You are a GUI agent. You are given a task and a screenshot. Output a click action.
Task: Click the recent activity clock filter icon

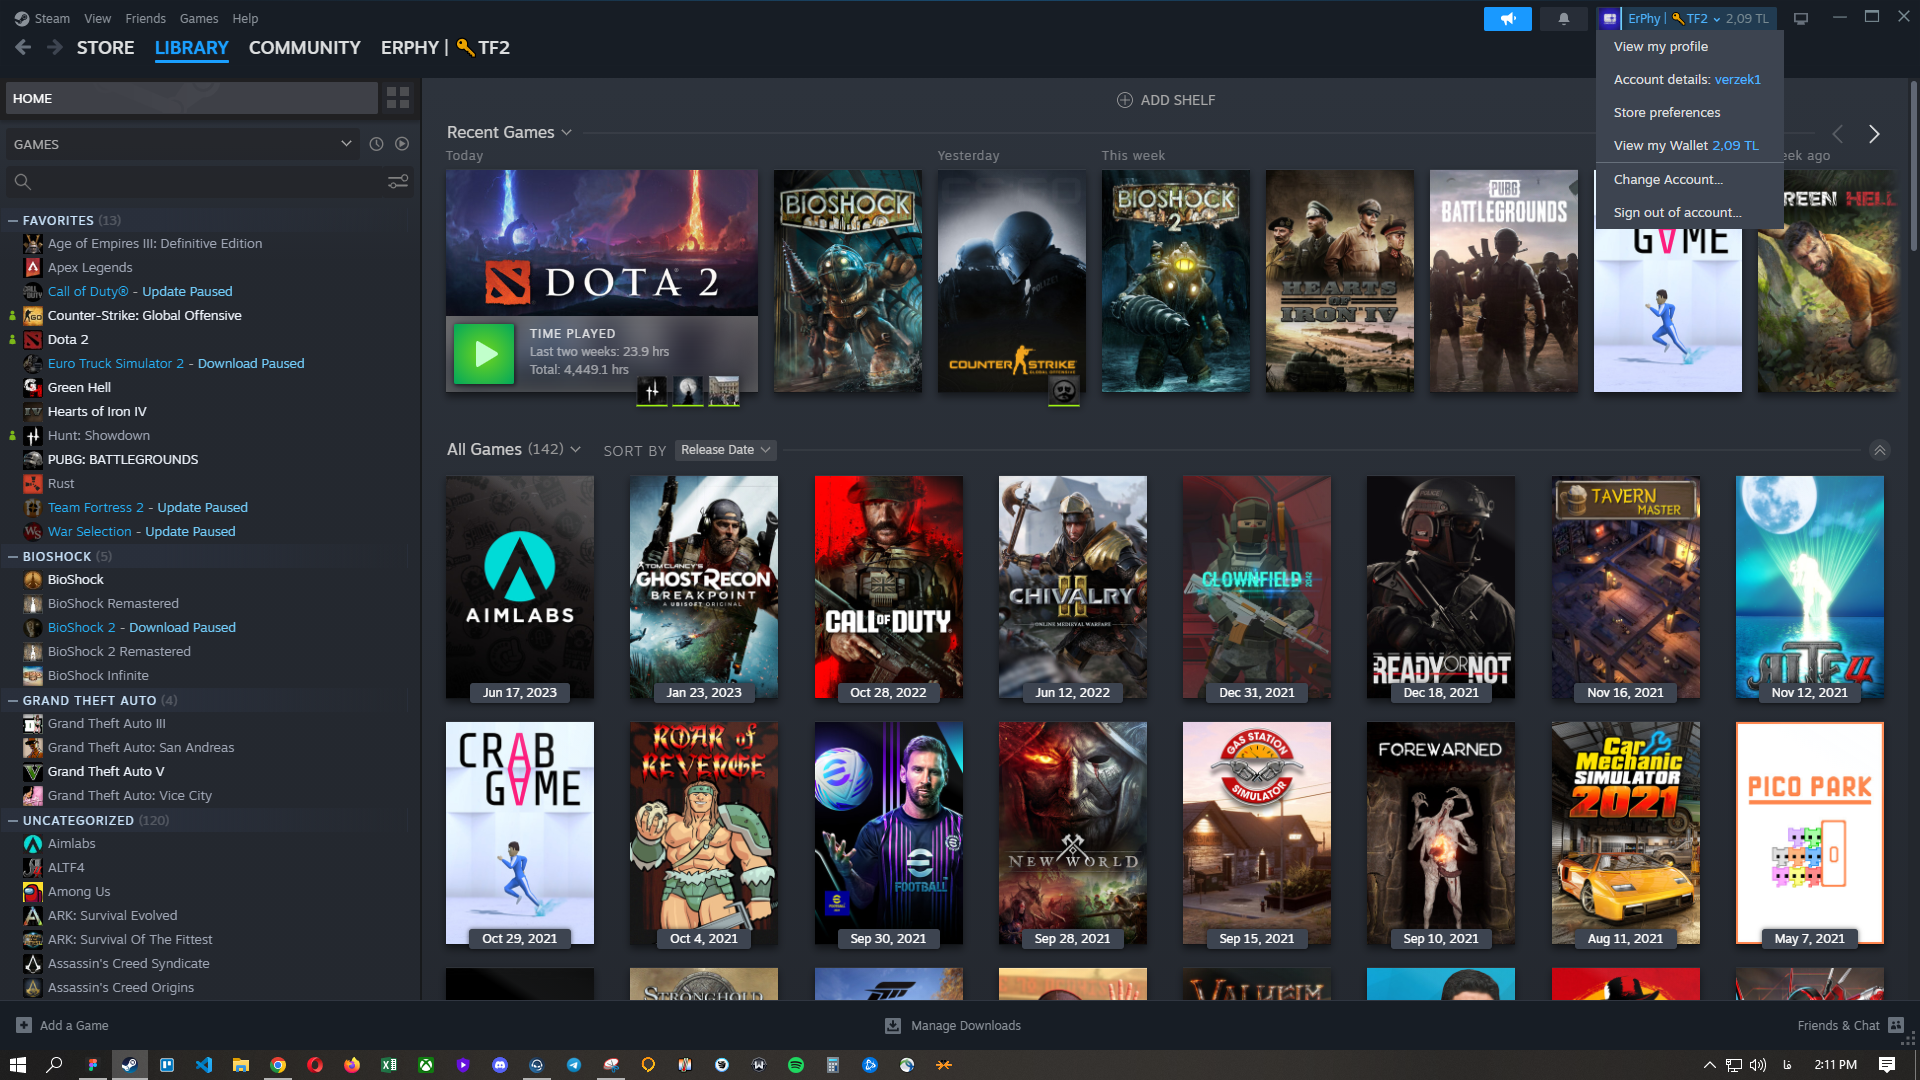tap(376, 144)
